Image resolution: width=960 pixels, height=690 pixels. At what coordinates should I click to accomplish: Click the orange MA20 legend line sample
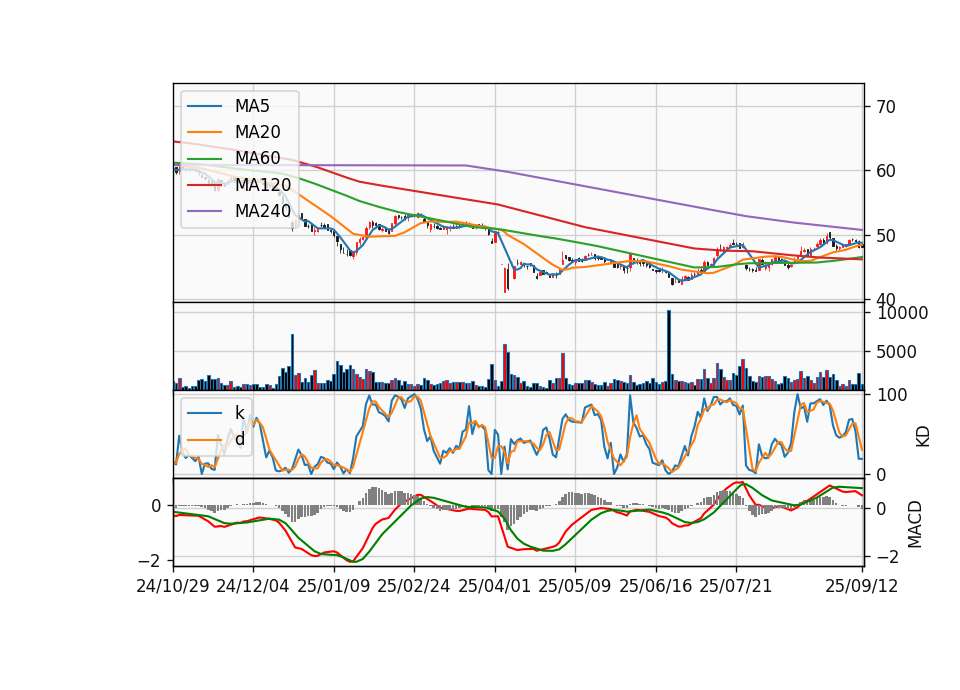point(204,132)
